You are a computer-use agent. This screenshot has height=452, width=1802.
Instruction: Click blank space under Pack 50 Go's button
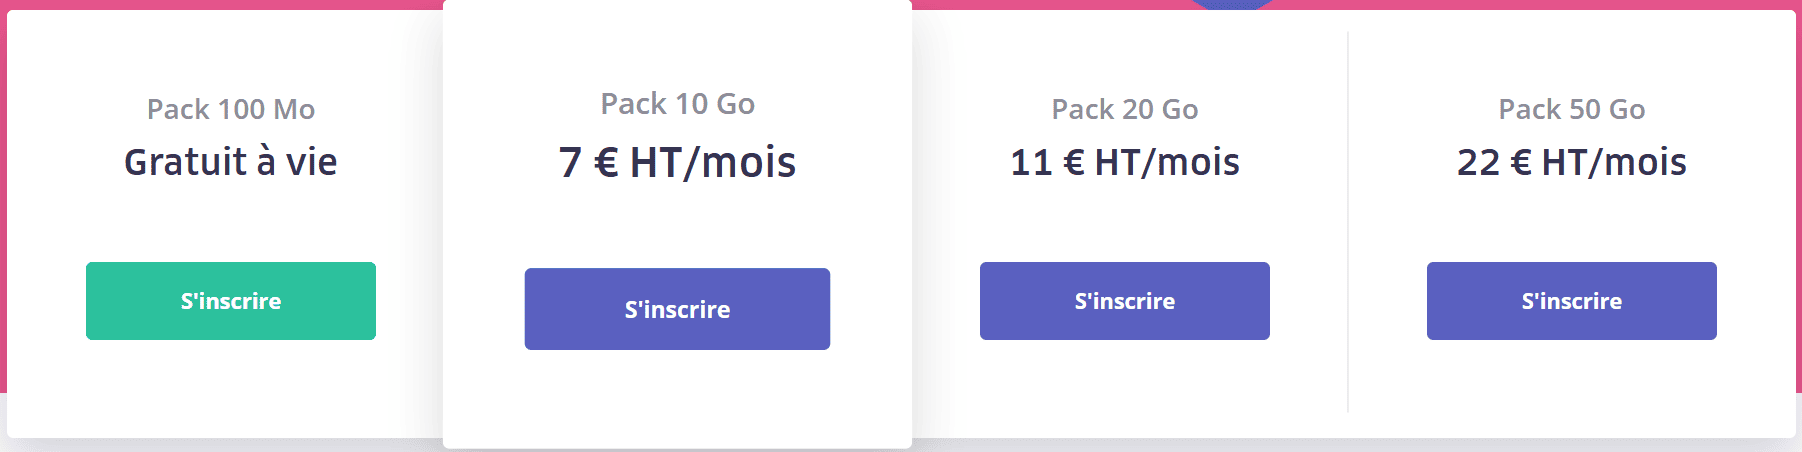pyautogui.click(x=1571, y=388)
